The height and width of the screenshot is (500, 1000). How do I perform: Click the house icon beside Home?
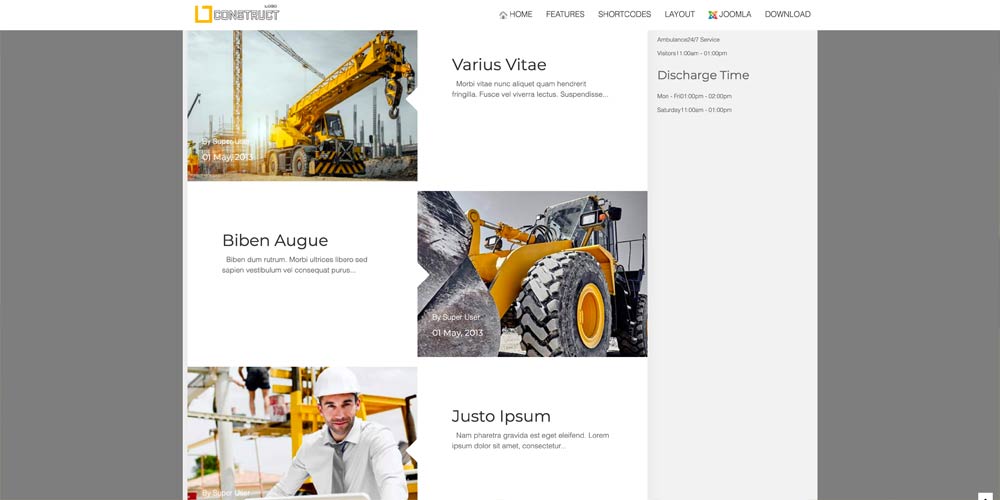[x=503, y=15]
